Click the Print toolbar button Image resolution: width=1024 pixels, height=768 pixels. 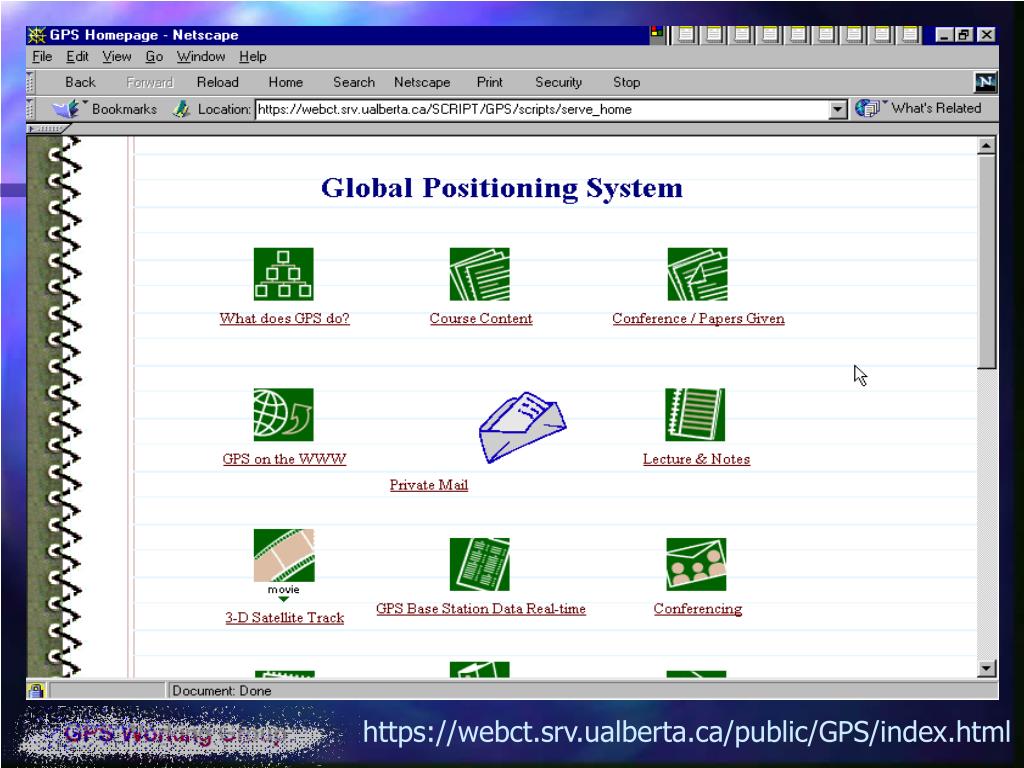pyautogui.click(x=490, y=82)
